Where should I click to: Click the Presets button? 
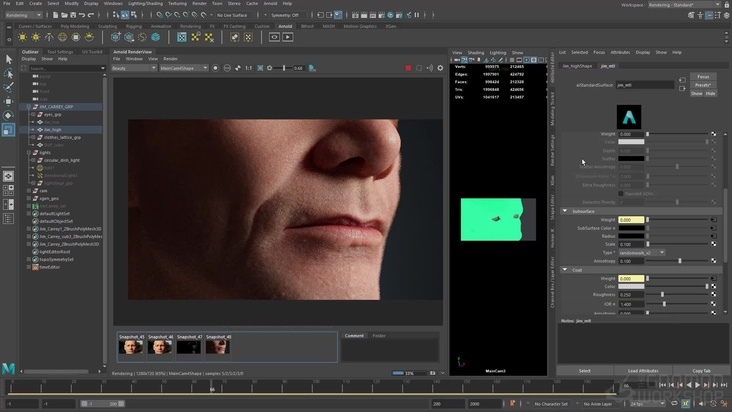point(704,85)
